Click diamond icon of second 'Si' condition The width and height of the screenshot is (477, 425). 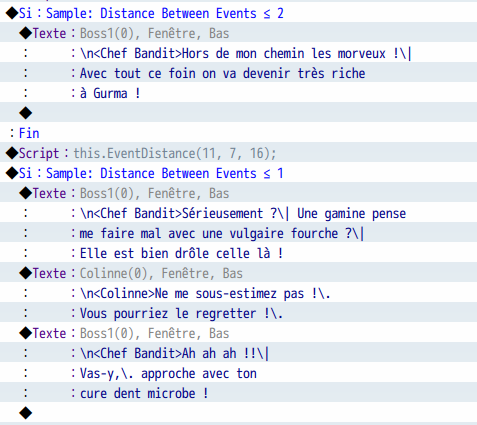[x=12, y=173]
